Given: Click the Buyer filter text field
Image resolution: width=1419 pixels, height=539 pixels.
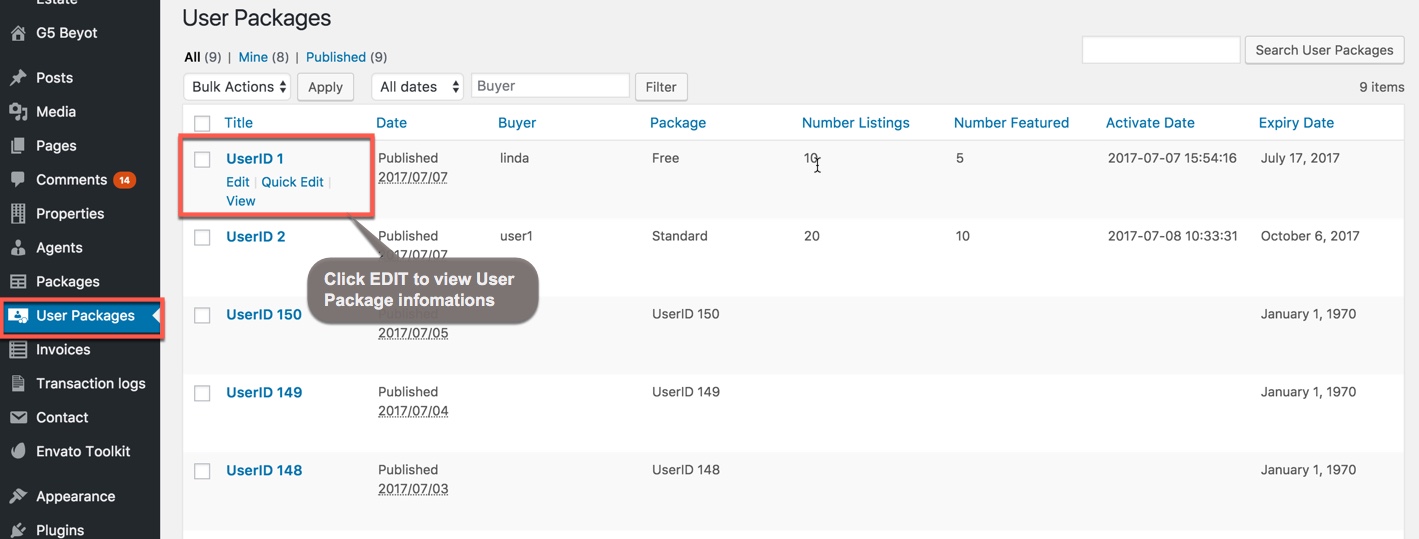Looking at the screenshot, I should [550, 86].
